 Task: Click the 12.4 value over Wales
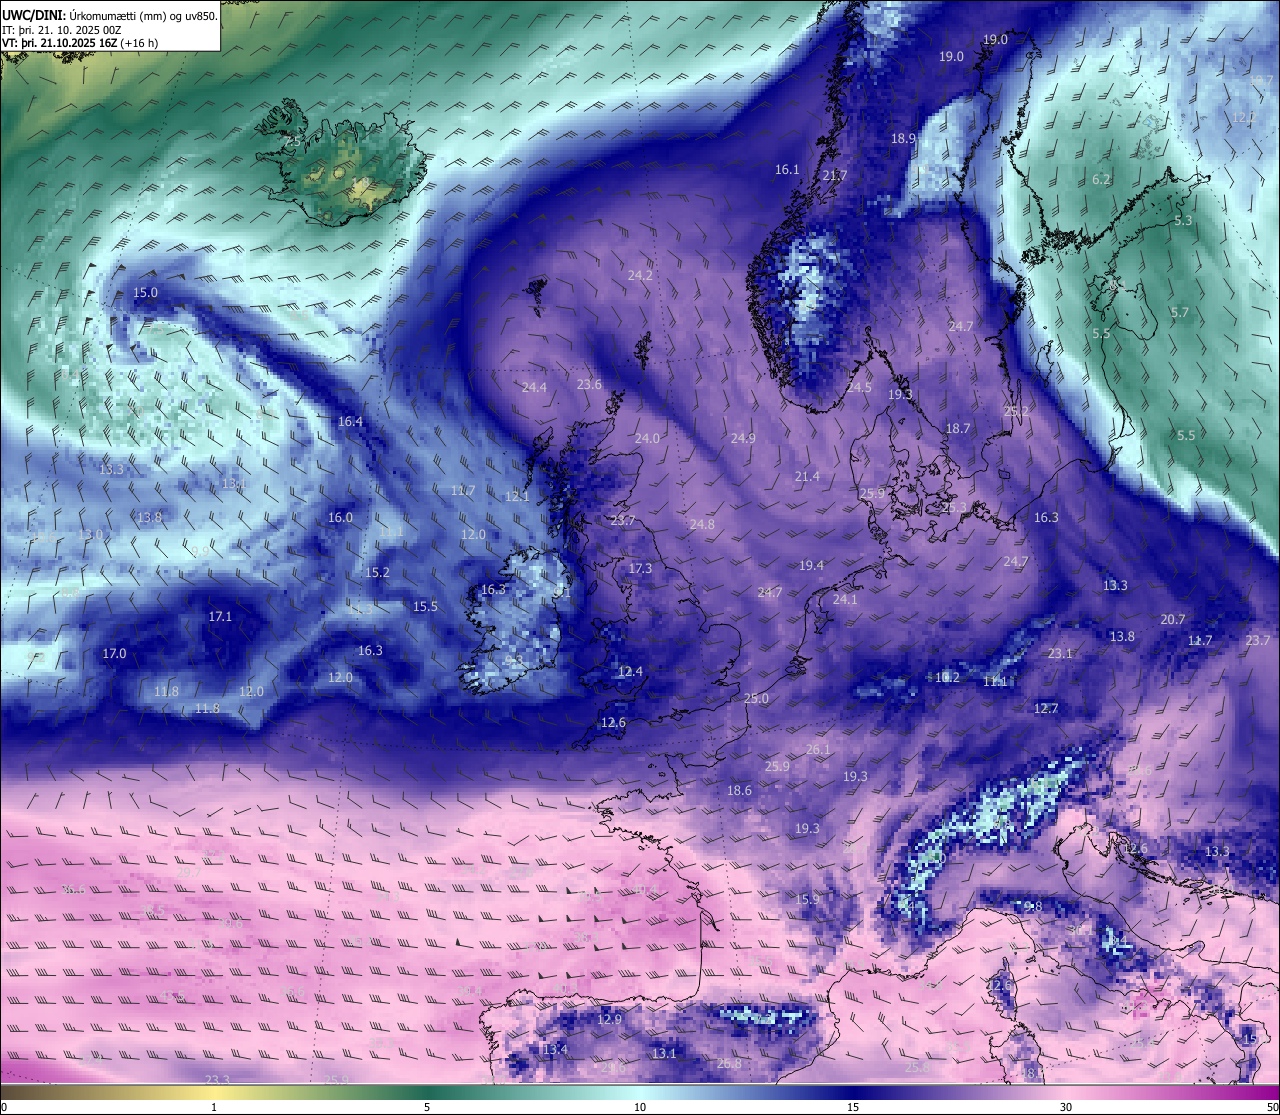pyautogui.click(x=630, y=672)
